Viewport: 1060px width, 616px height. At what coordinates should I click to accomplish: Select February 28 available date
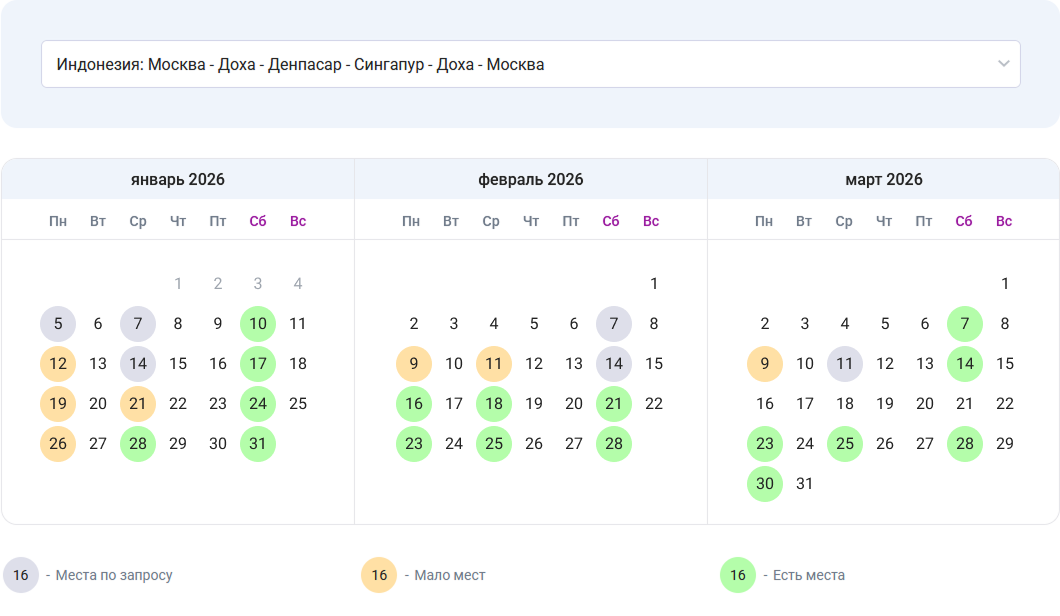[x=614, y=444]
